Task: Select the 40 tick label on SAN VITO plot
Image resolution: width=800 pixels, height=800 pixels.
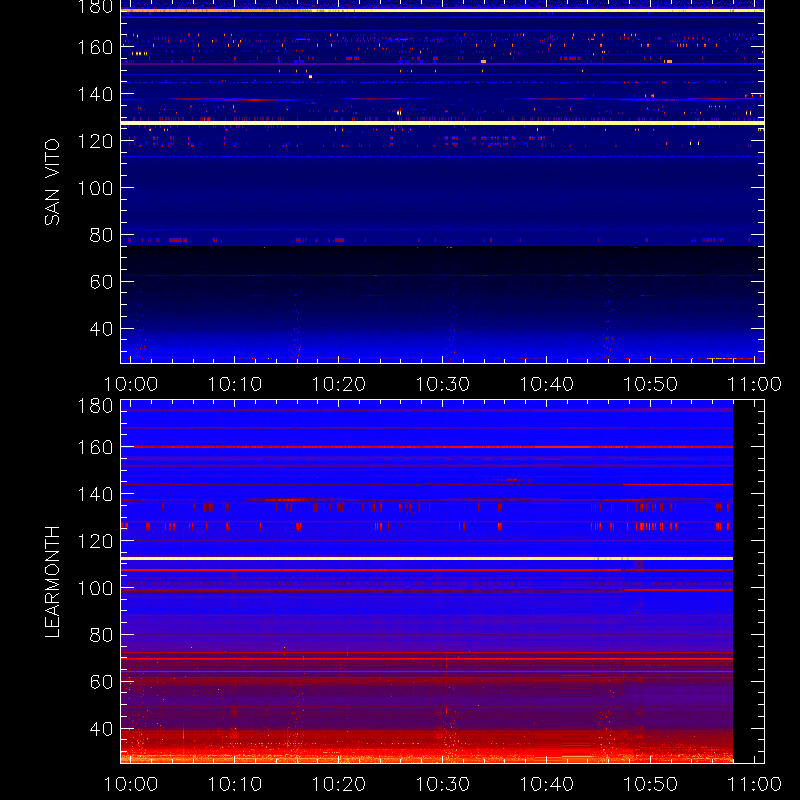Action: 101,329
